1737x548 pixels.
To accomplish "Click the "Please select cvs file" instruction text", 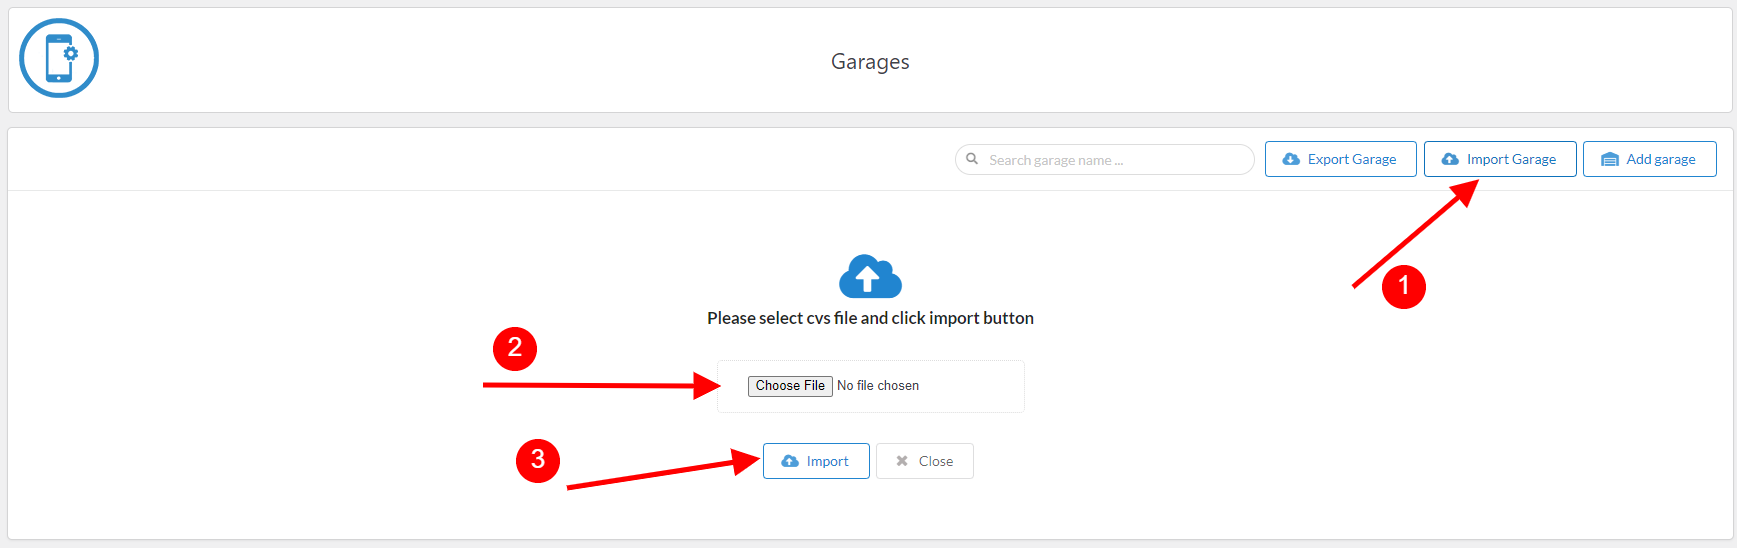I will coord(870,318).
